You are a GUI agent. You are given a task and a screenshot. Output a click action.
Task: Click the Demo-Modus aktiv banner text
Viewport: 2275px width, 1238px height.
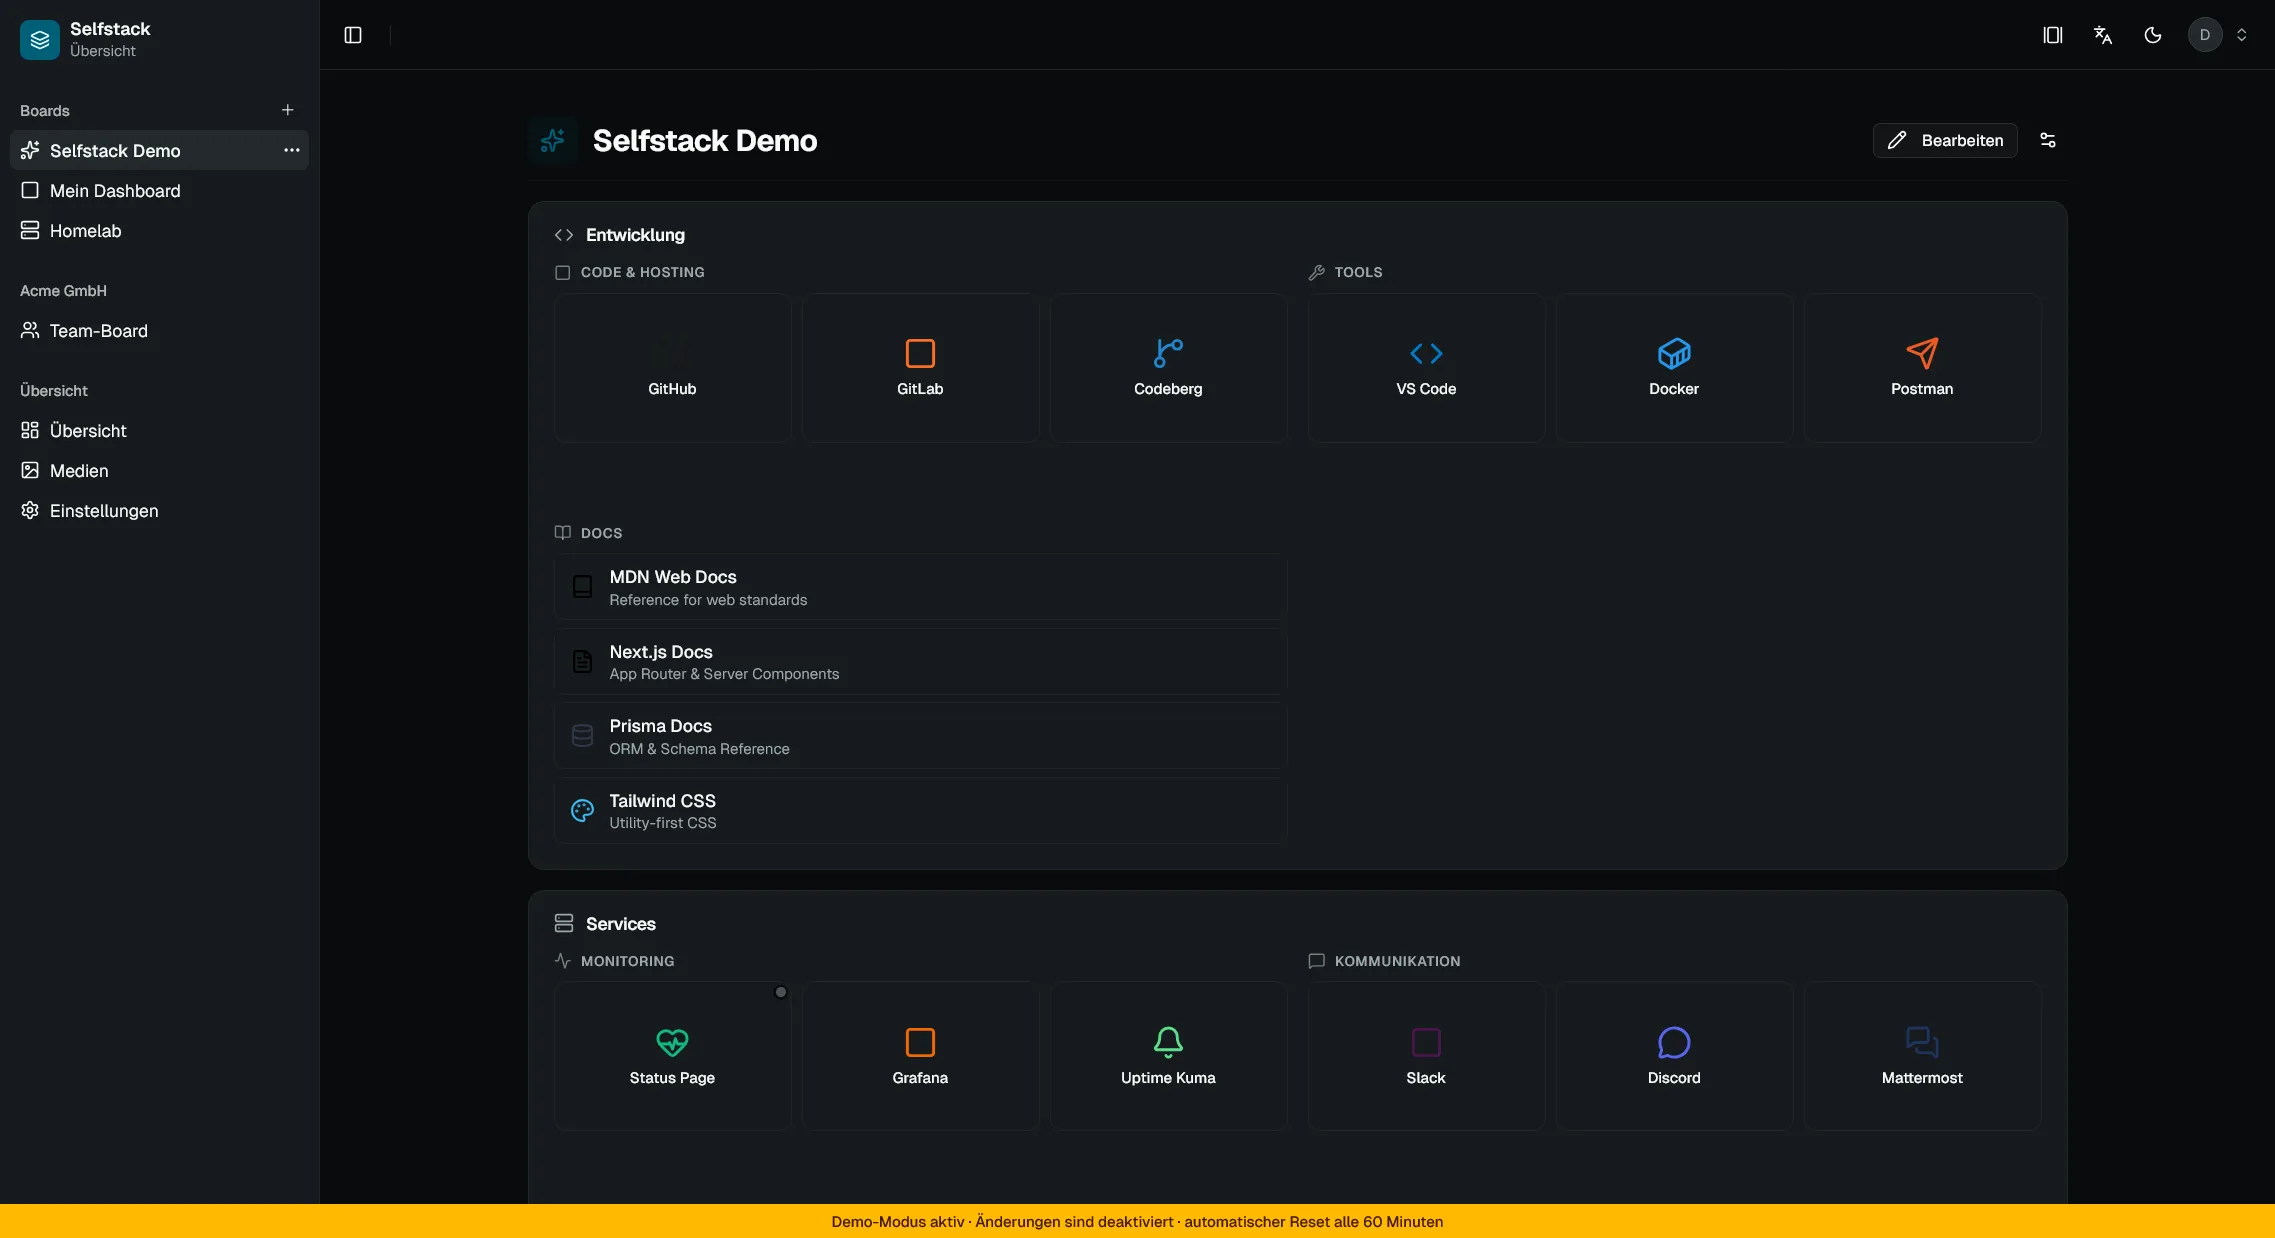tap(1137, 1222)
